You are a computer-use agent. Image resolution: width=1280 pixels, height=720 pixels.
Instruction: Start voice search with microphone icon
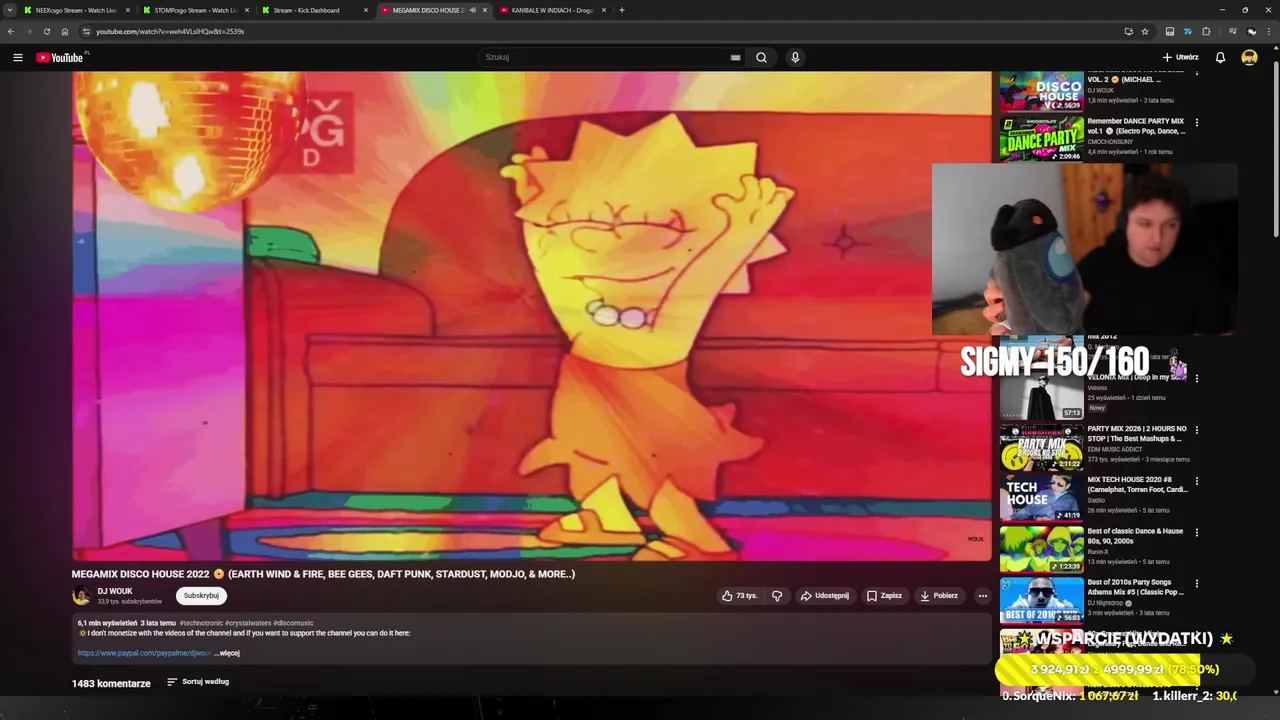(795, 57)
